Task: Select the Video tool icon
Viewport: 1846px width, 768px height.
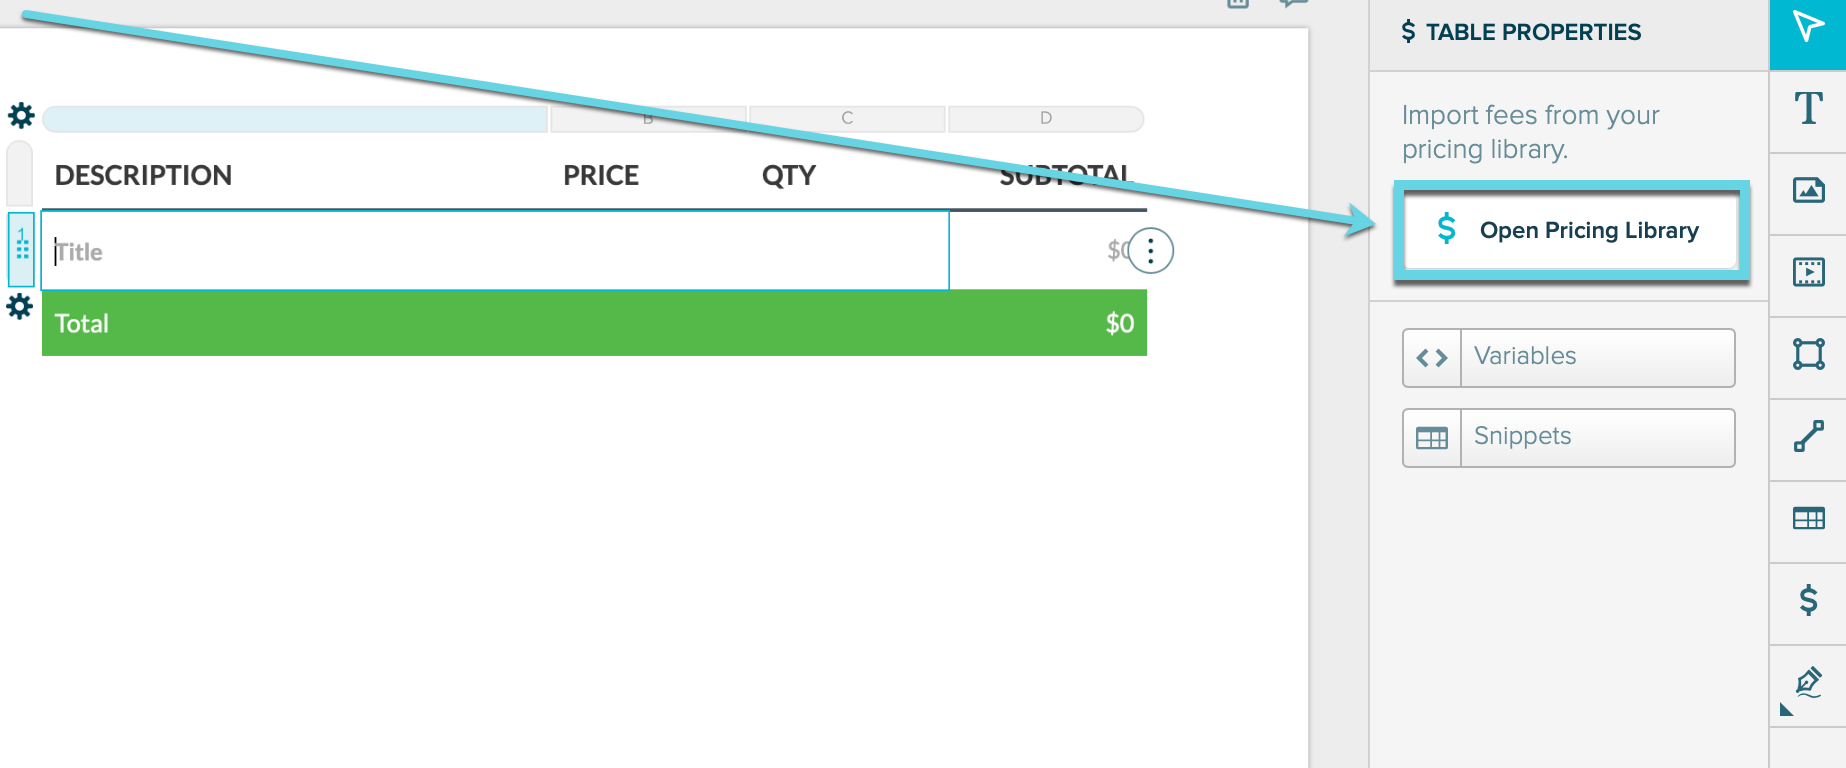Action: (1808, 272)
